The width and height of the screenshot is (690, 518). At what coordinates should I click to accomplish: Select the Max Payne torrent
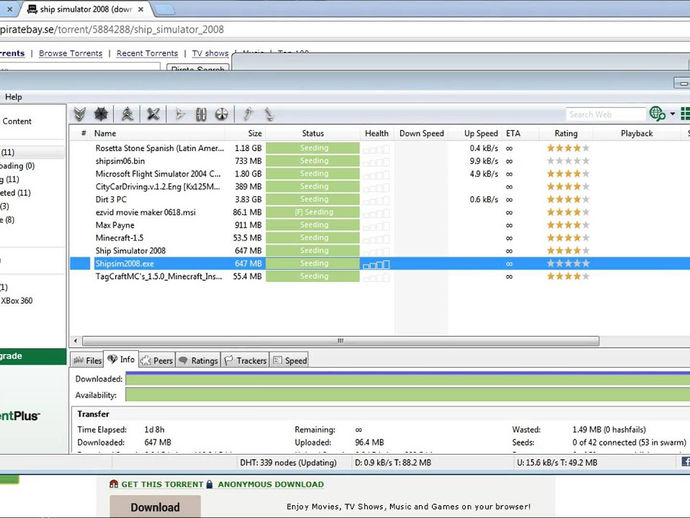(379, 225)
